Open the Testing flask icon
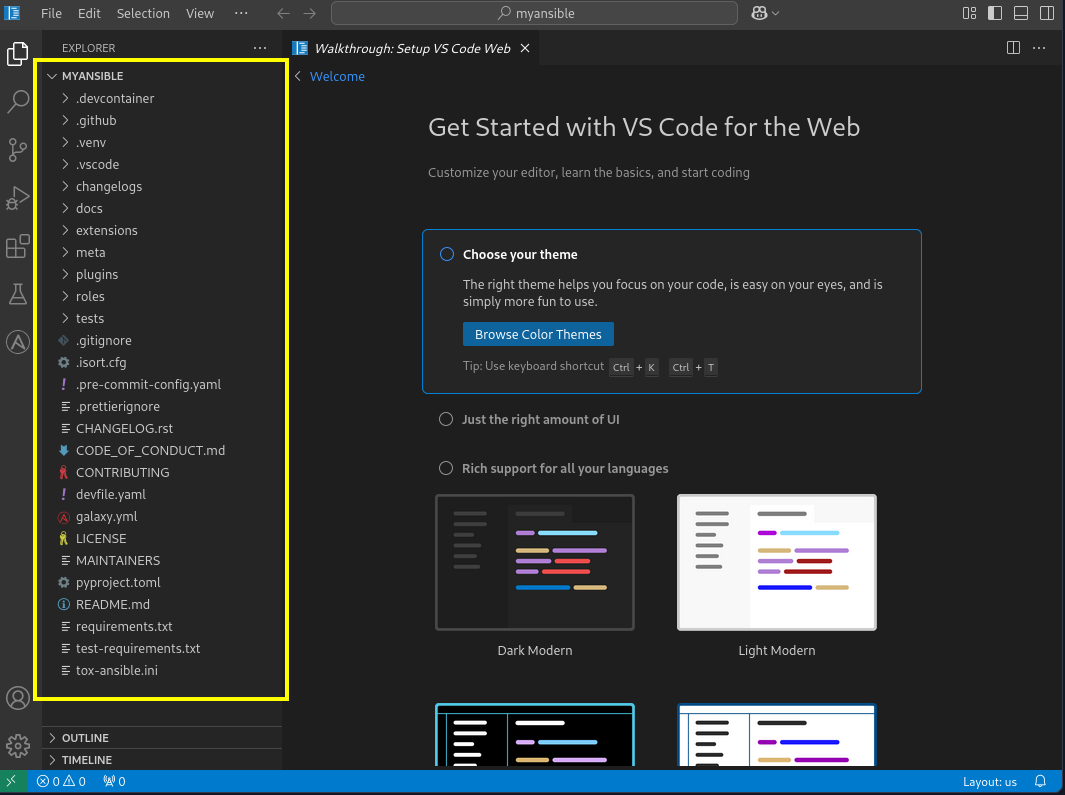 click(x=18, y=294)
